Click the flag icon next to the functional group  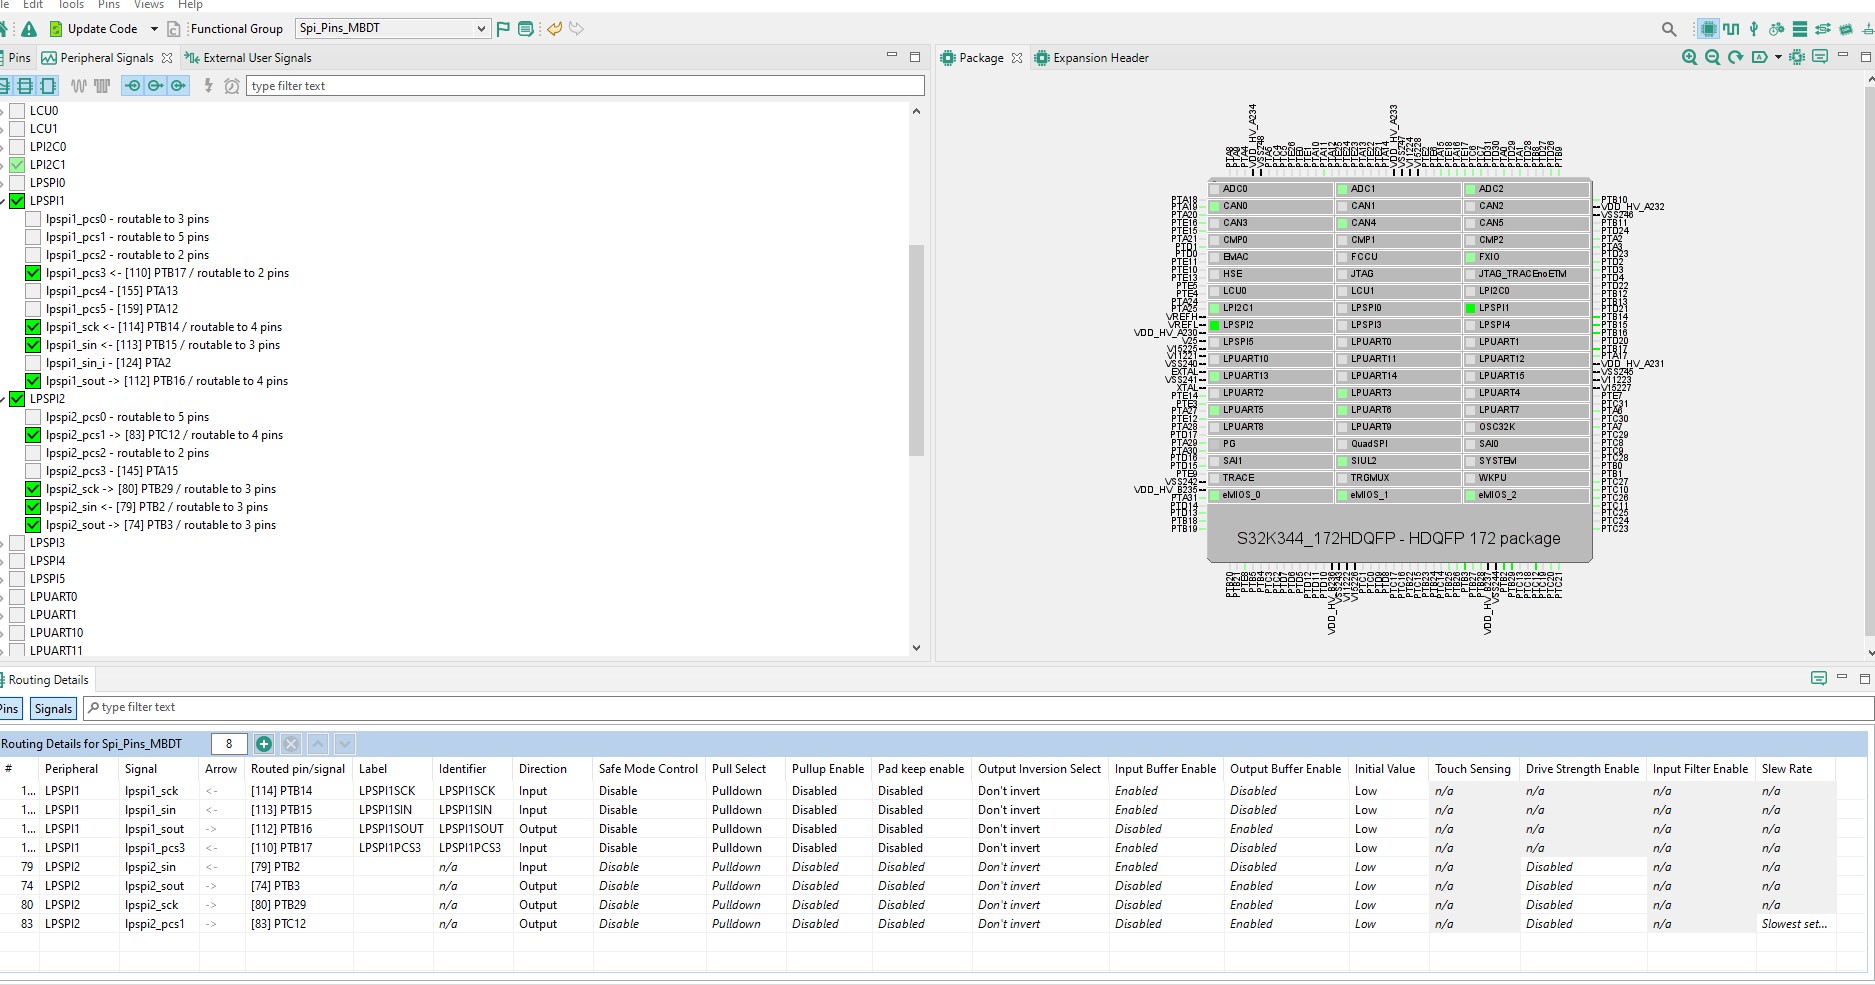[502, 29]
